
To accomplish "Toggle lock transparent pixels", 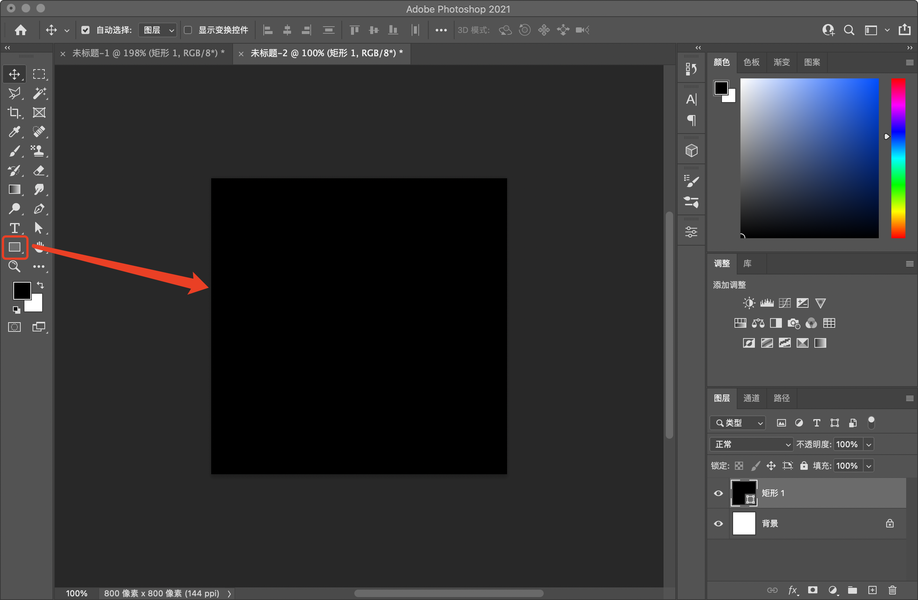I will click(x=739, y=466).
